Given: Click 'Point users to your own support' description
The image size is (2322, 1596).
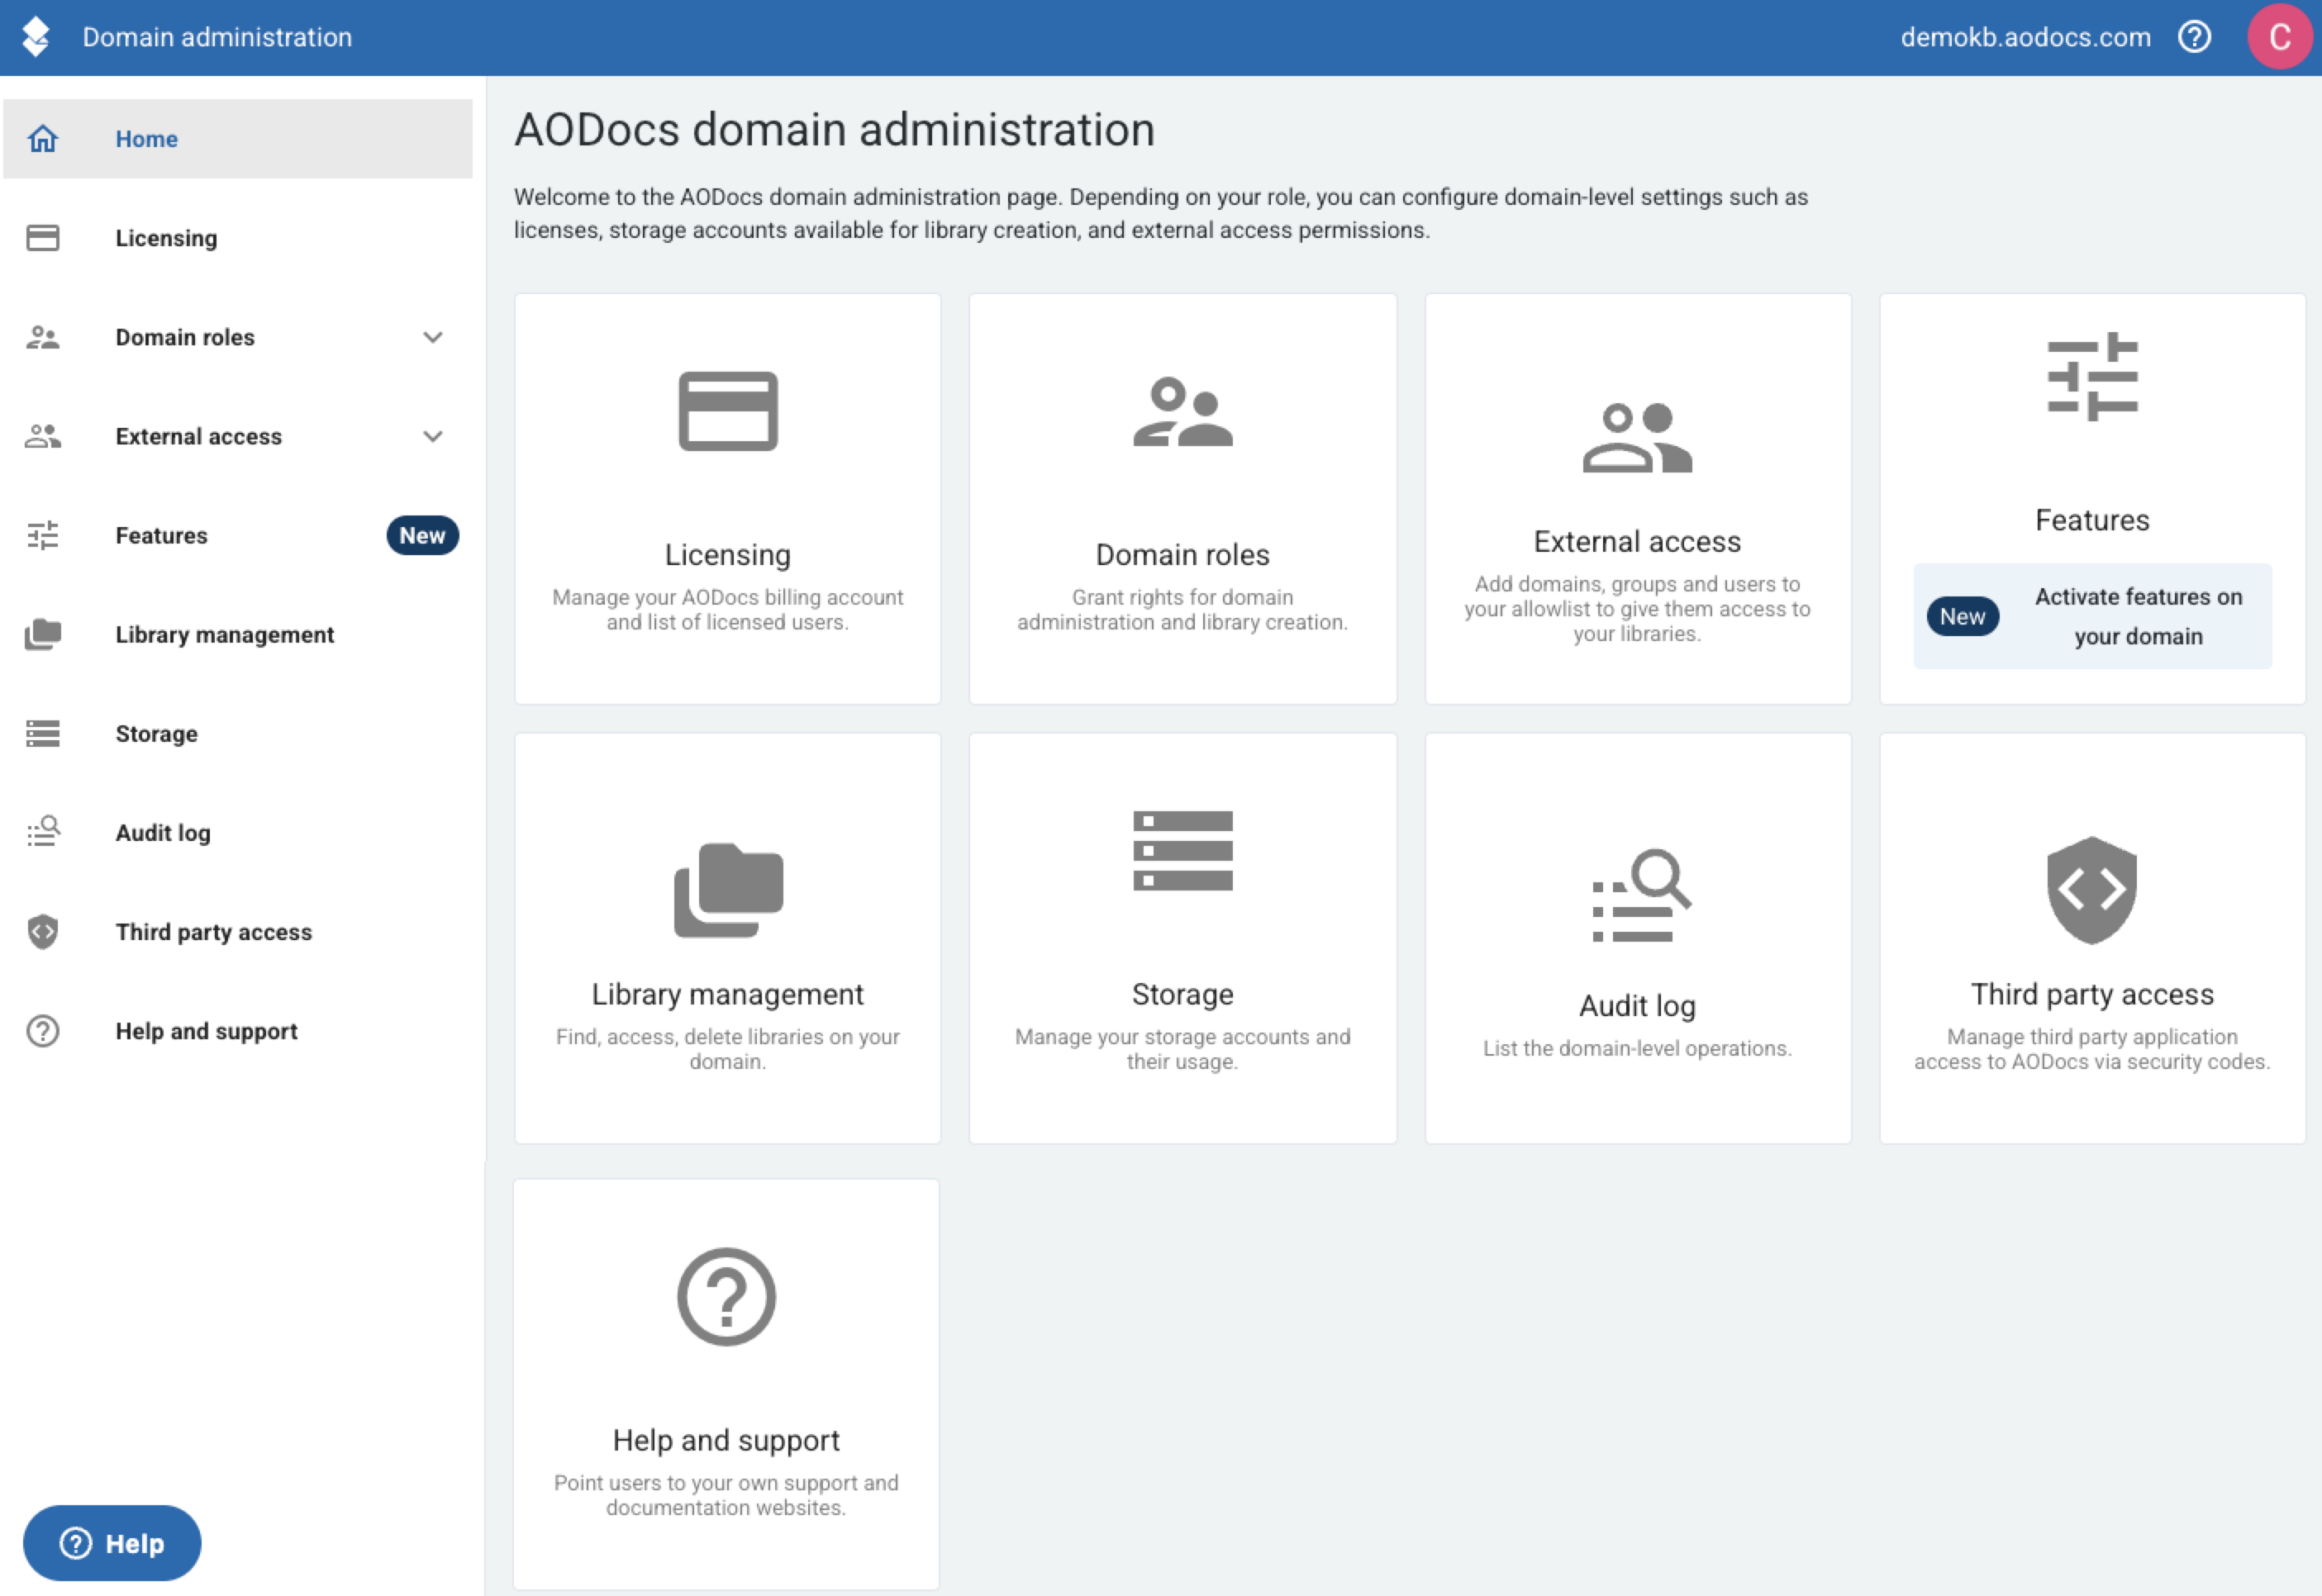Looking at the screenshot, I should pyautogui.click(x=727, y=1495).
